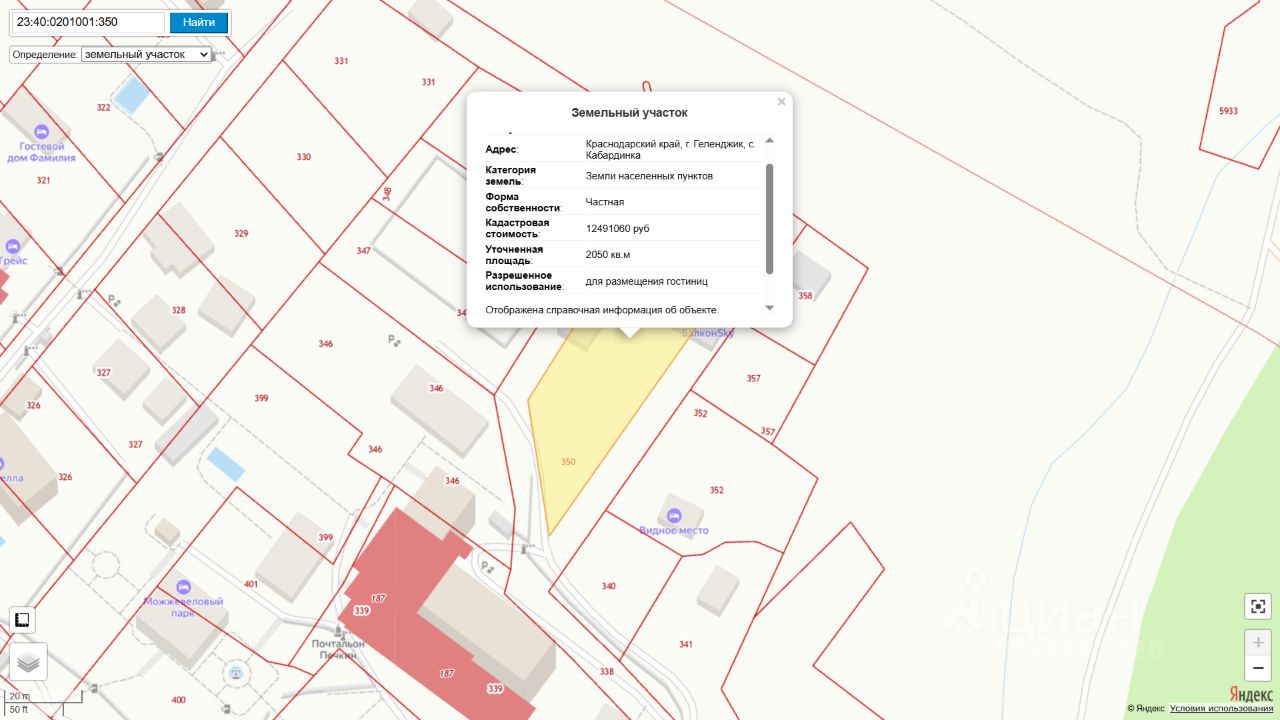Click the 20 m scale bar label
Viewport: 1280px width, 720px height.
point(20,696)
